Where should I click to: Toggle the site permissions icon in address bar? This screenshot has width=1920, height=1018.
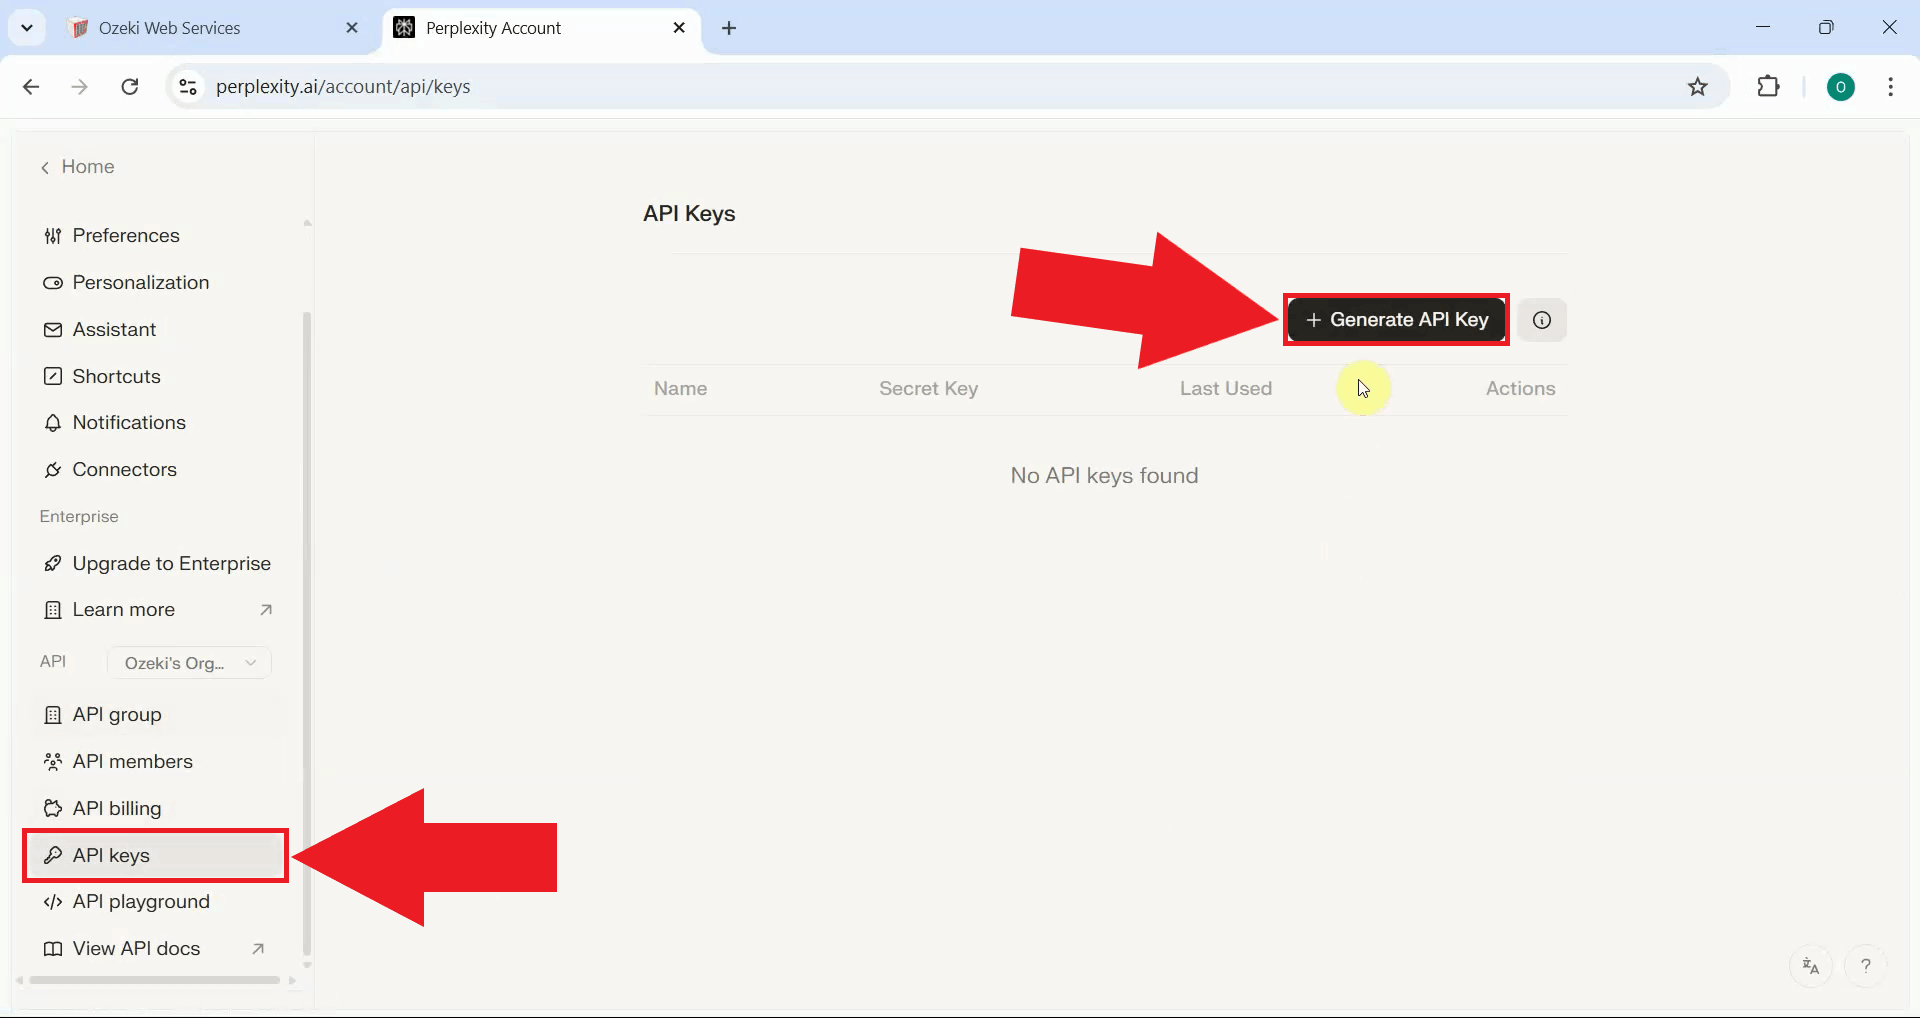click(187, 86)
